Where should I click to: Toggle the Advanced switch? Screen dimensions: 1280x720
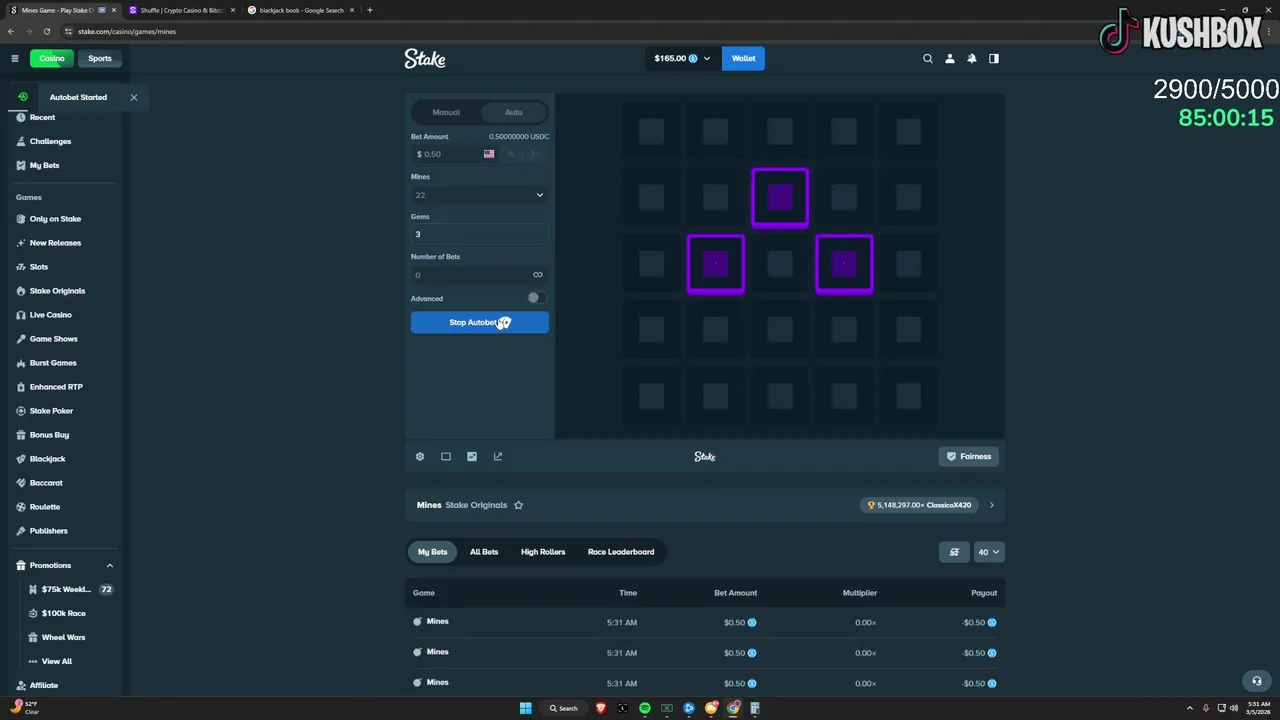[x=537, y=298]
